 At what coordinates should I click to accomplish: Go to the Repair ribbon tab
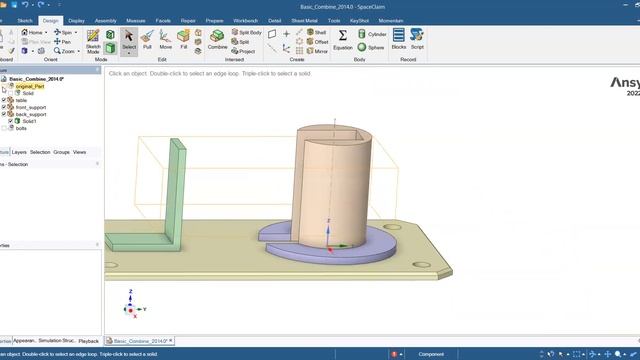click(x=188, y=20)
